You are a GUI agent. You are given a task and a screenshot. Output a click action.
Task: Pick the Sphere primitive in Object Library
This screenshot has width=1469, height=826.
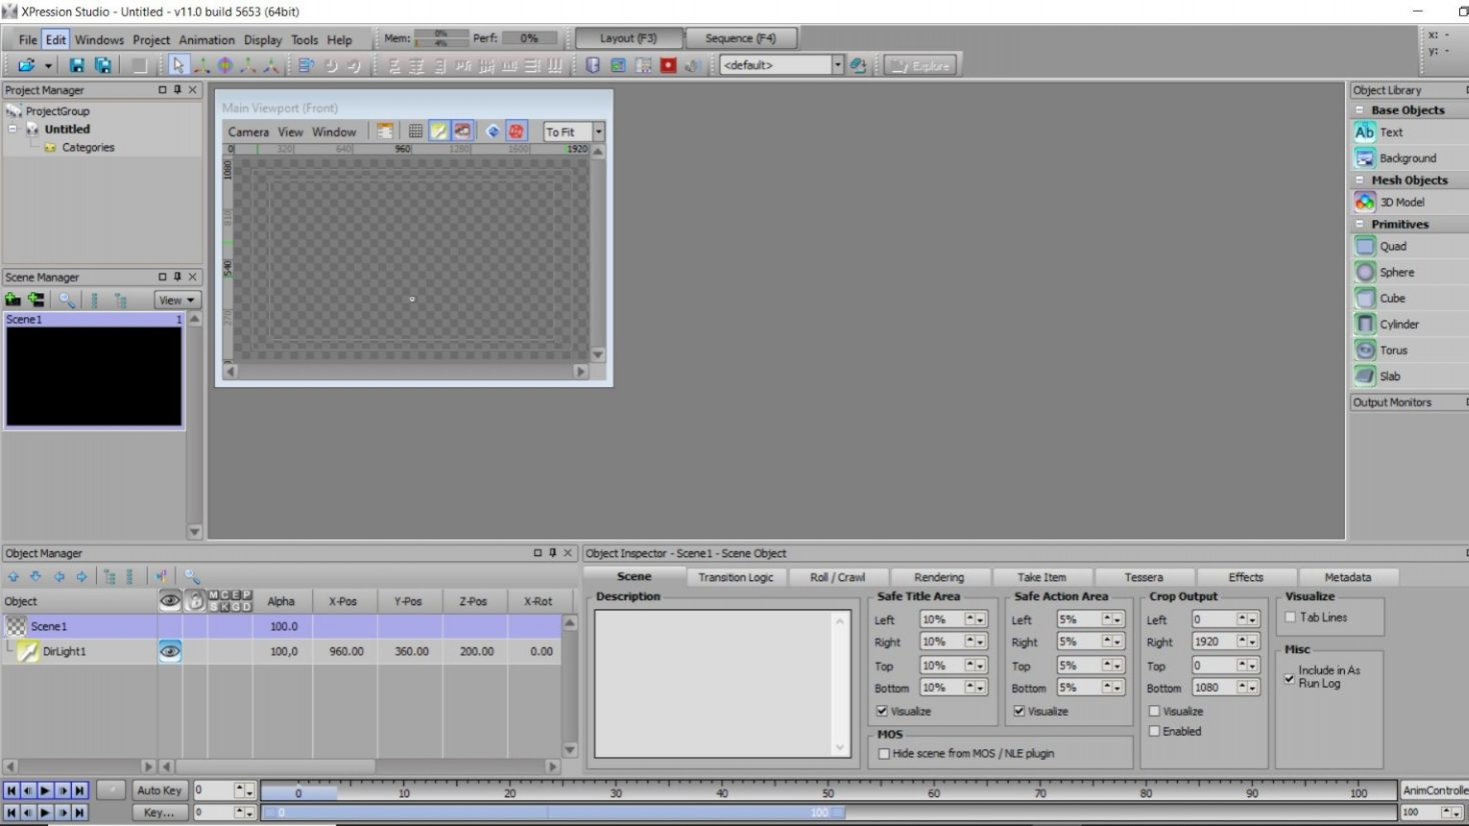pos(1396,272)
